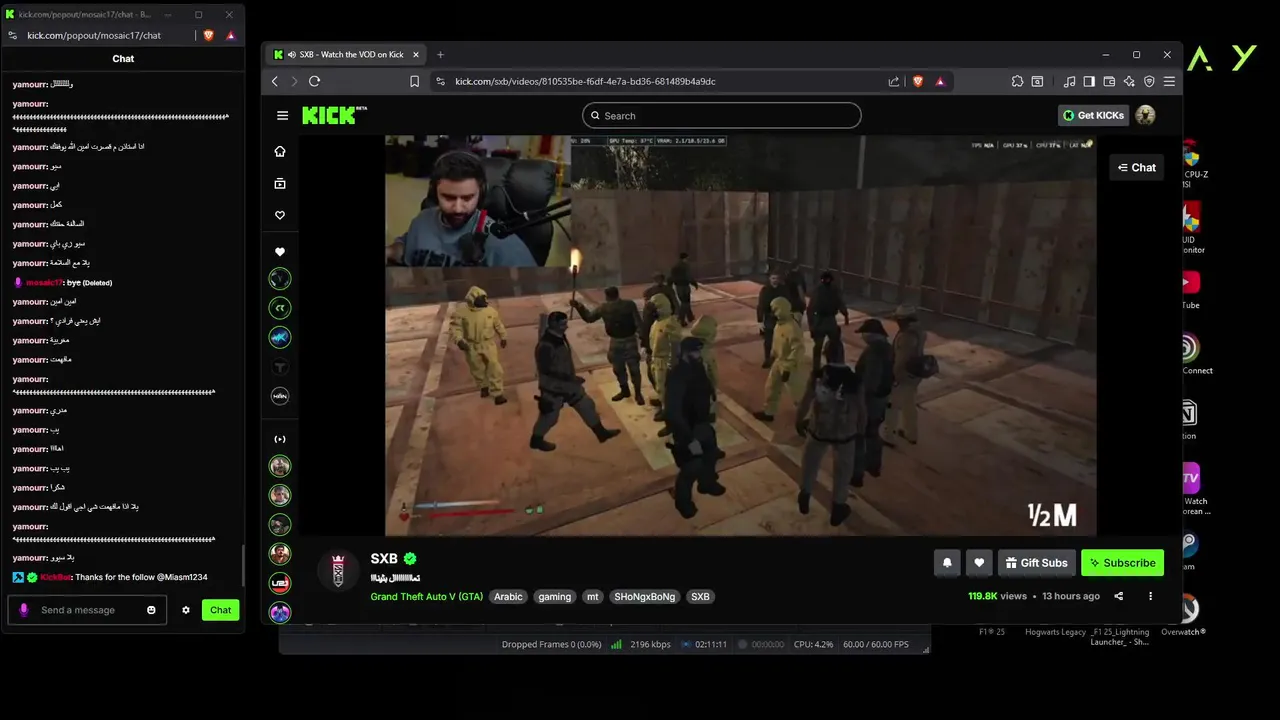Select the SXB - Watch the VOD tab
The width and height of the screenshot is (1280, 720).
[347, 54]
